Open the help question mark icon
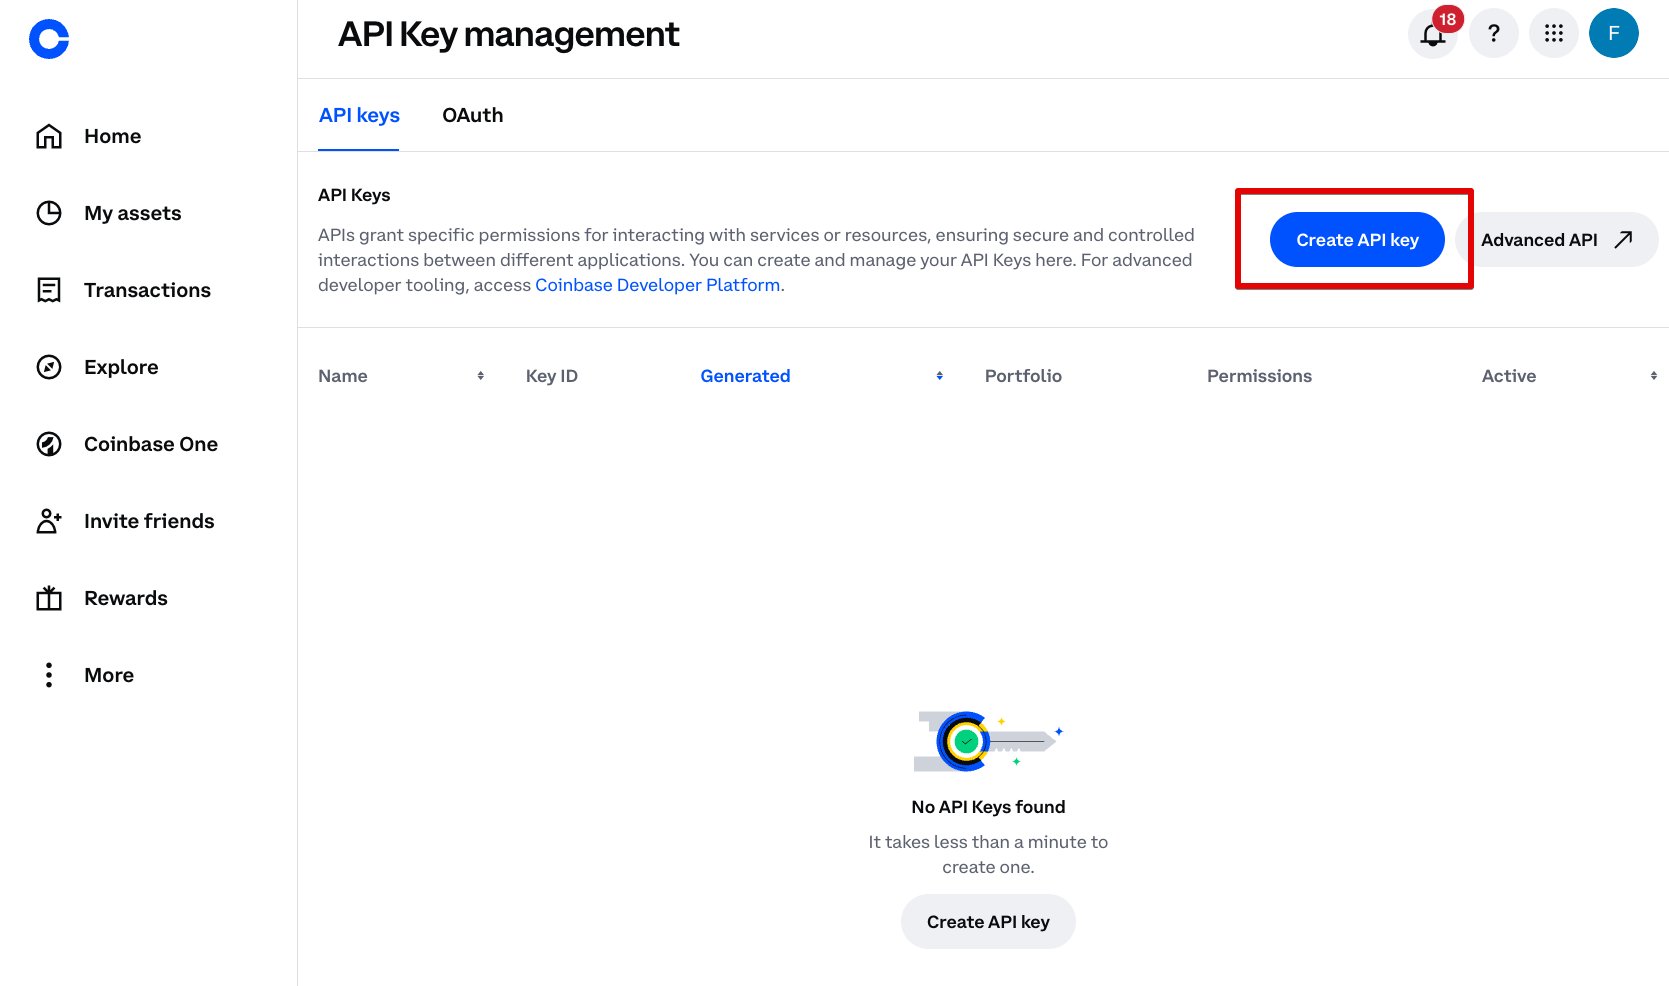Image resolution: width=1669 pixels, height=986 pixels. [x=1494, y=34]
